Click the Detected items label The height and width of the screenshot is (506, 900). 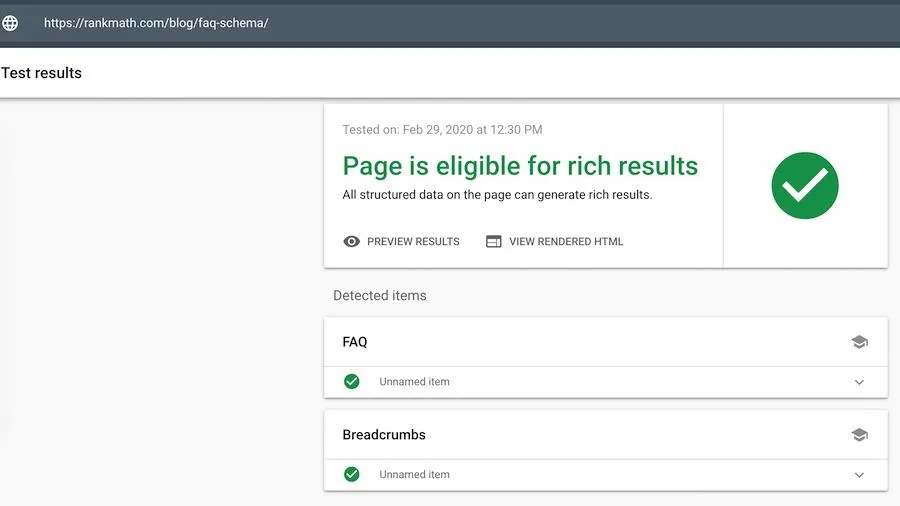tap(380, 296)
